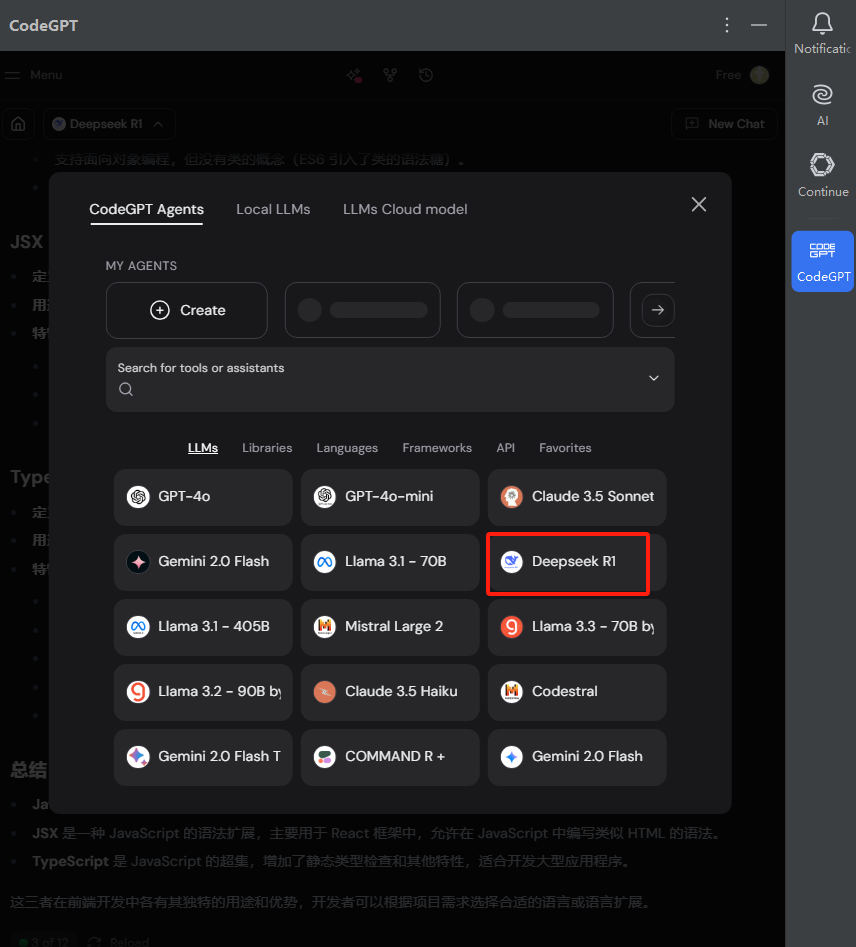Select the Llama 3.1 - 405B card
This screenshot has width=856, height=947.
(x=203, y=627)
